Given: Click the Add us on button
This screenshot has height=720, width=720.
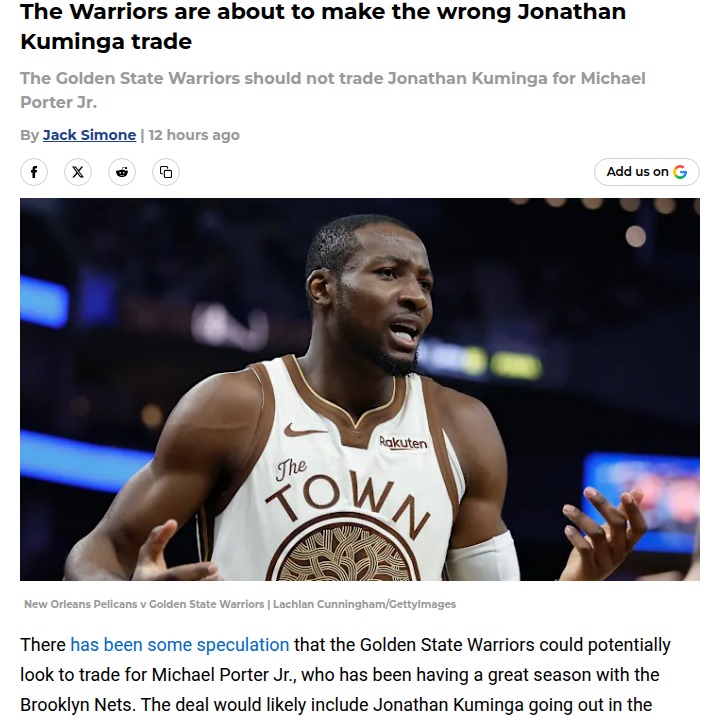Looking at the screenshot, I should (x=647, y=172).
